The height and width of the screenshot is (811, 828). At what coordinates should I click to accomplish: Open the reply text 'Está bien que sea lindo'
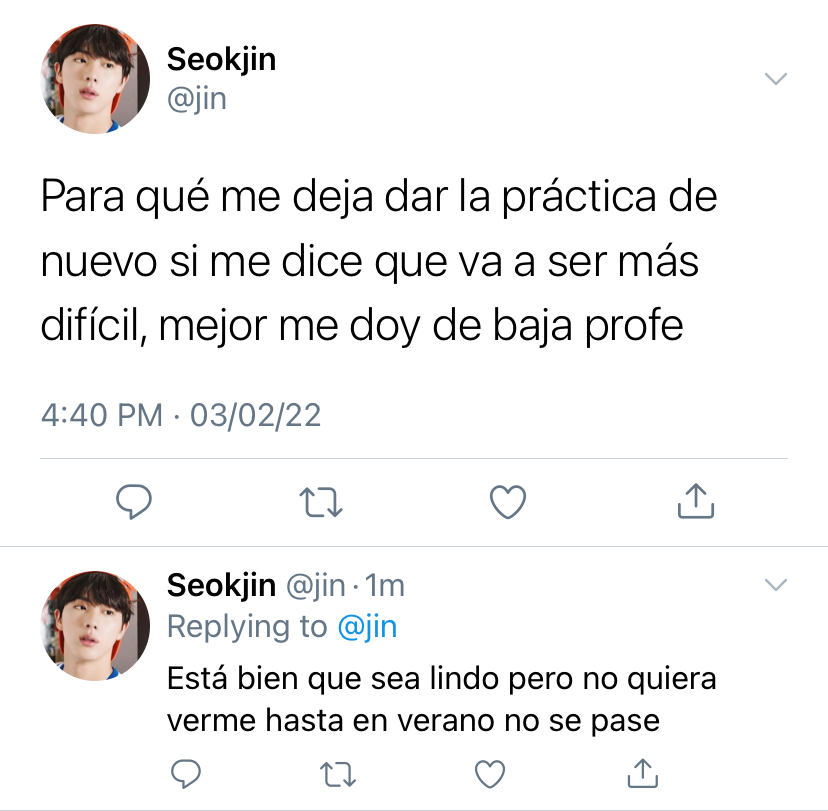coord(333,679)
